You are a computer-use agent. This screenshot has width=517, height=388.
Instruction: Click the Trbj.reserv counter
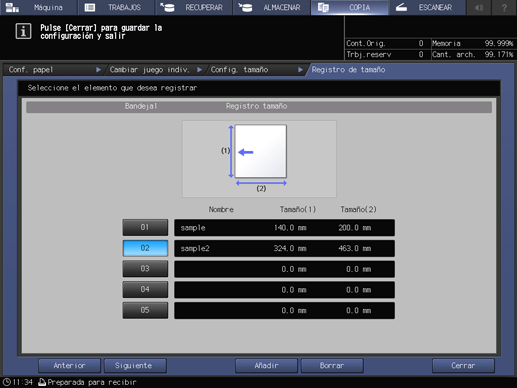click(385, 54)
